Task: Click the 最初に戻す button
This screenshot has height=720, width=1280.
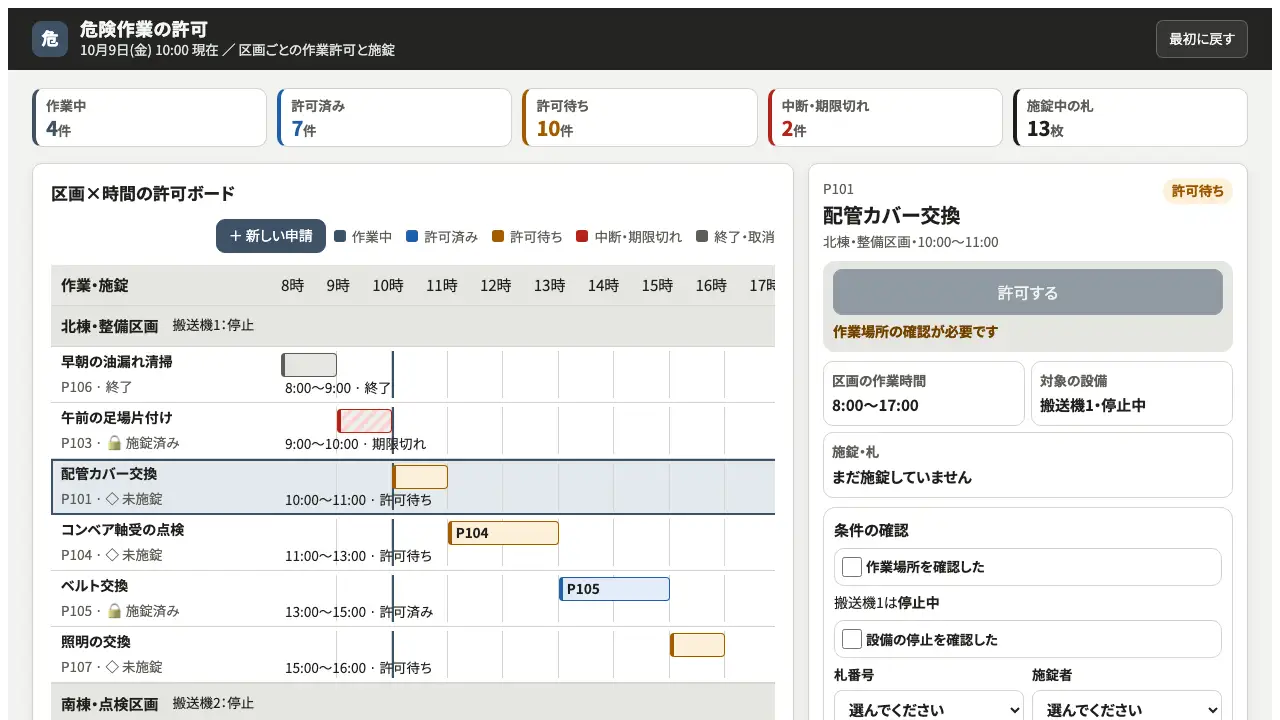Action: tap(1201, 39)
